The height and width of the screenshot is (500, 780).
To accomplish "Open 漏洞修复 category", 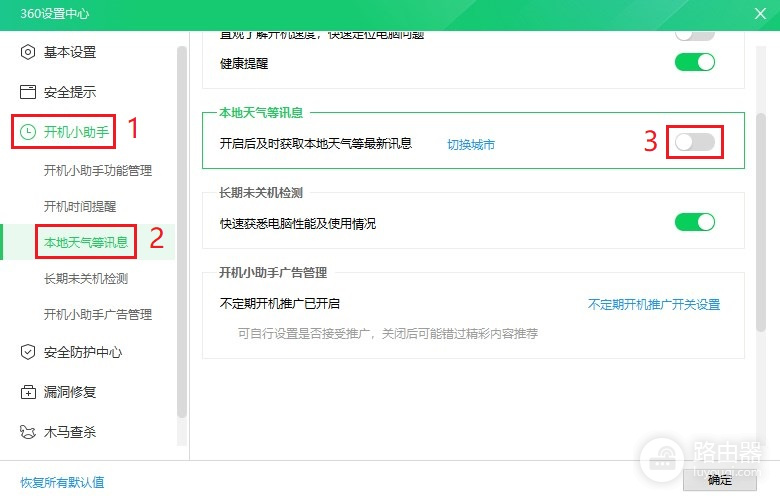I will [70, 392].
